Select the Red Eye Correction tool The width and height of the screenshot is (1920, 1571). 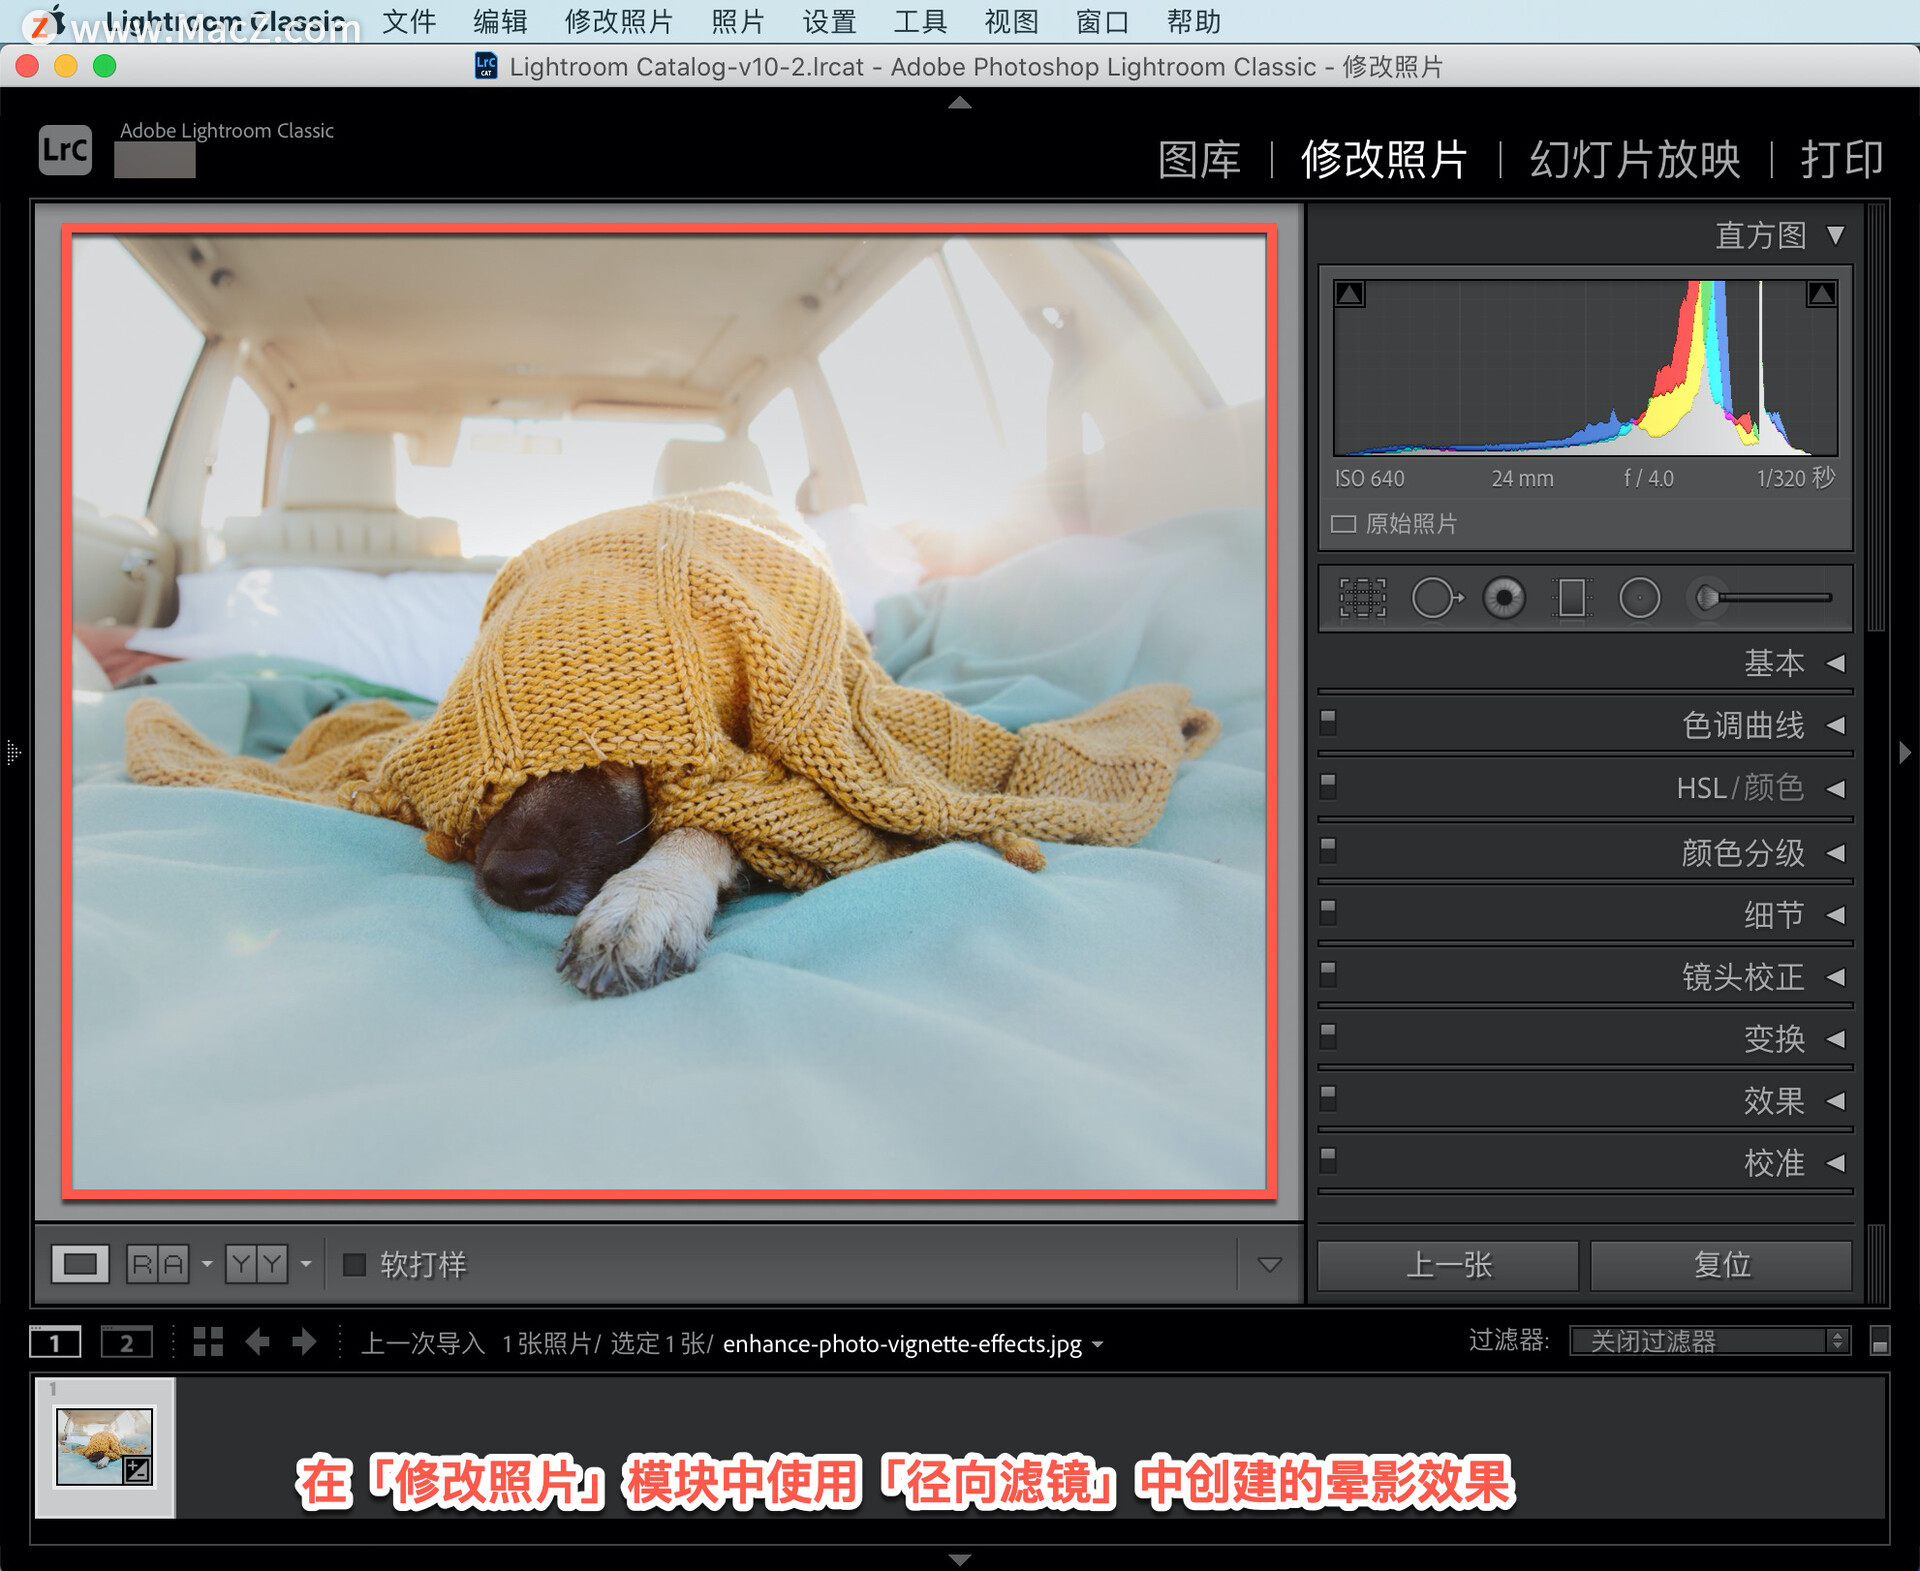point(1504,598)
